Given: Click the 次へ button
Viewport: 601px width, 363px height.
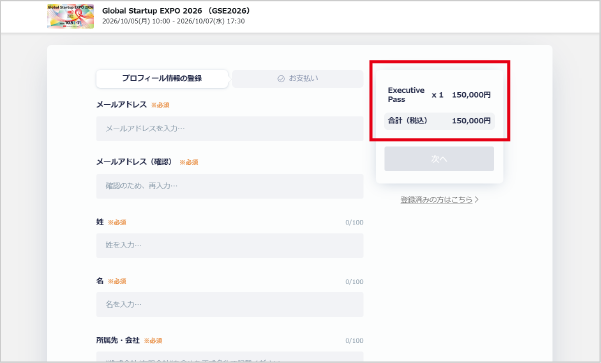Looking at the screenshot, I should click(439, 159).
